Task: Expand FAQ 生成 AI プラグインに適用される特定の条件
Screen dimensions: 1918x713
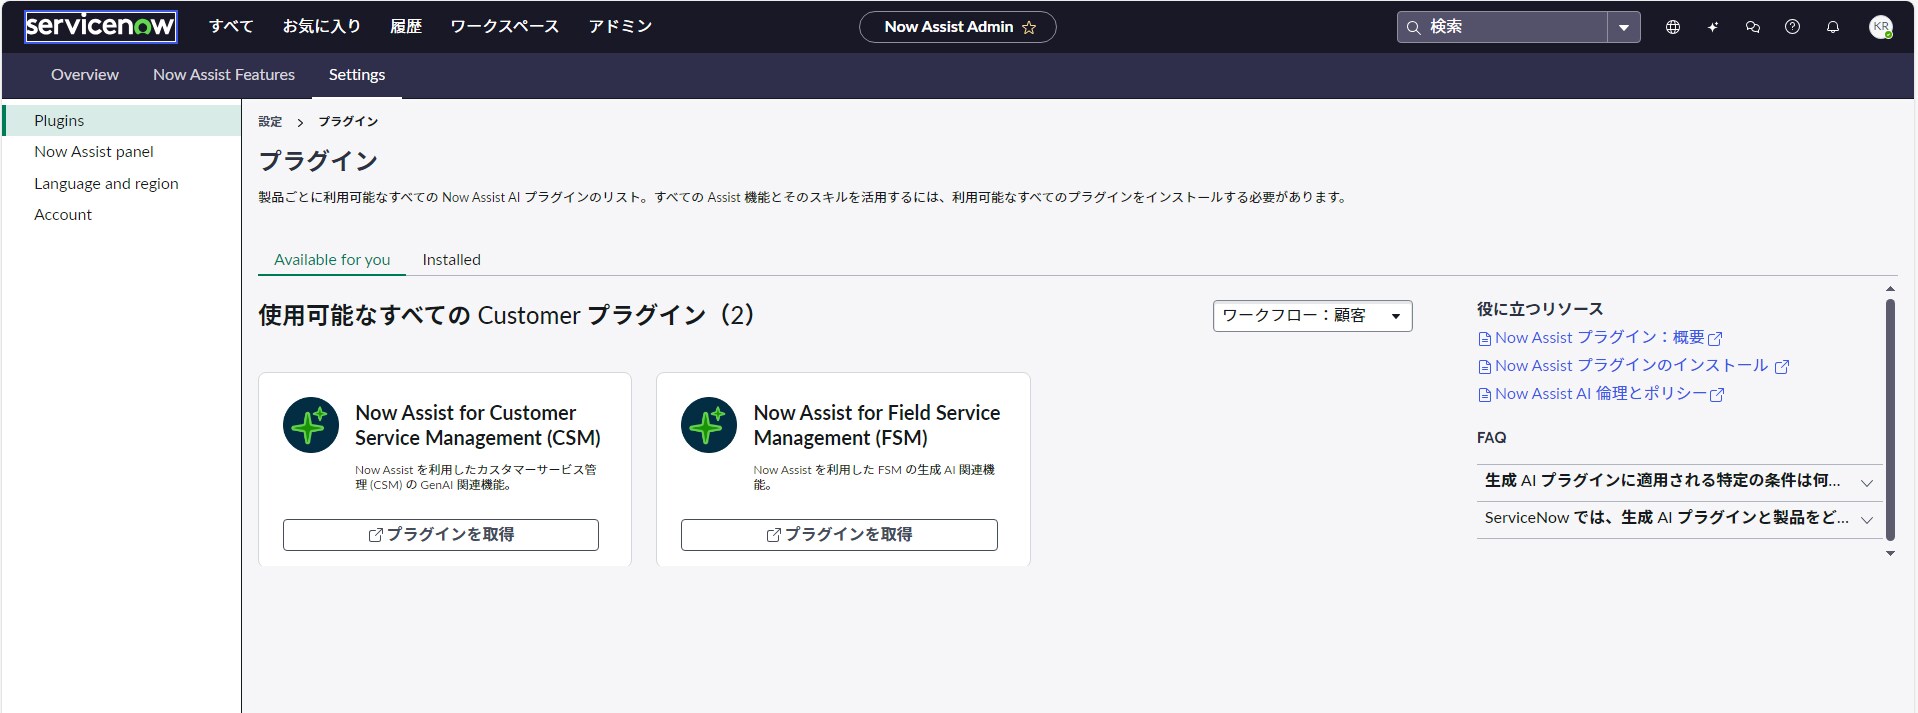Action: [1679, 482]
